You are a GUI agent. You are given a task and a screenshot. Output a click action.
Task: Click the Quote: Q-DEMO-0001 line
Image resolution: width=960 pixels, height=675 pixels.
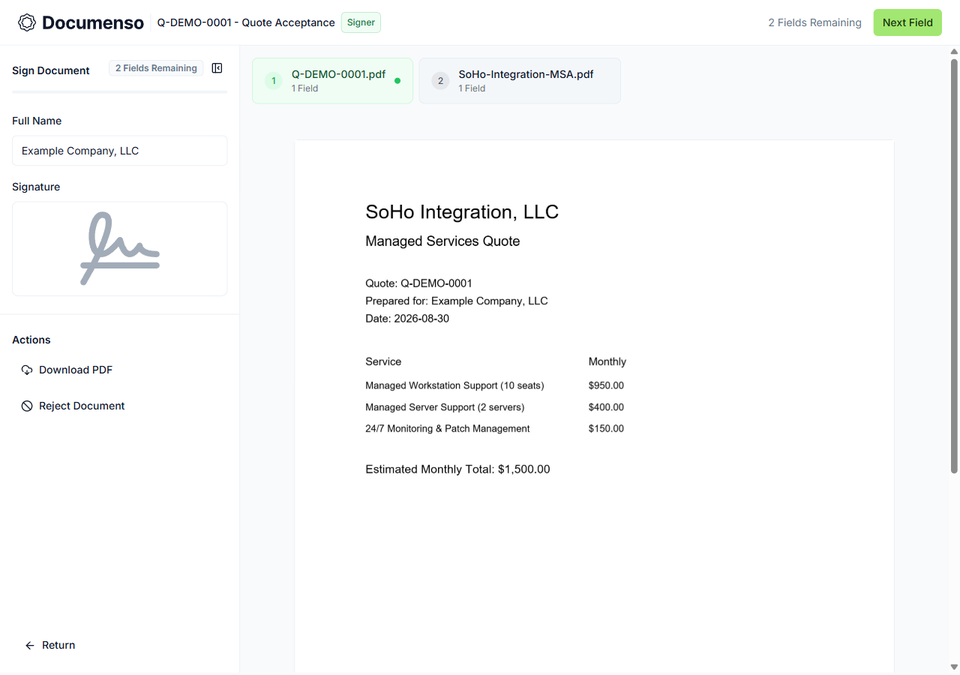coord(419,284)
